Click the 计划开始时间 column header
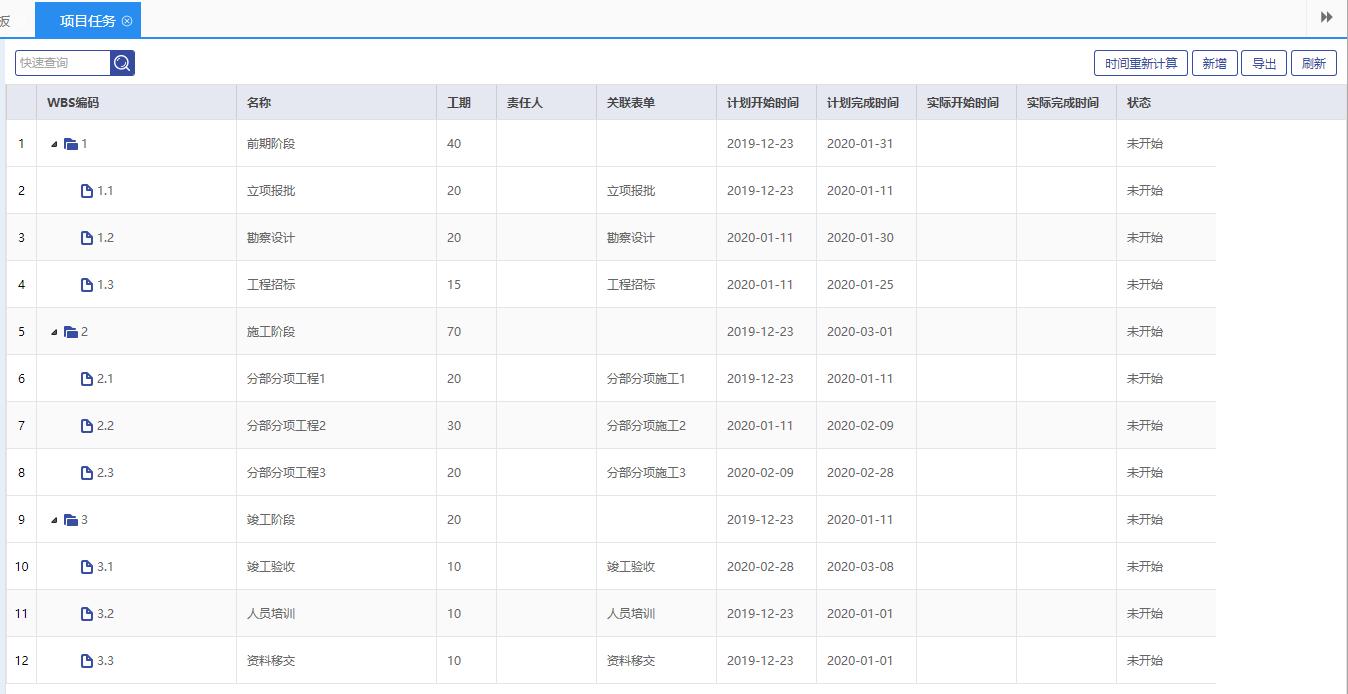1348x694 pixels. 762,103
